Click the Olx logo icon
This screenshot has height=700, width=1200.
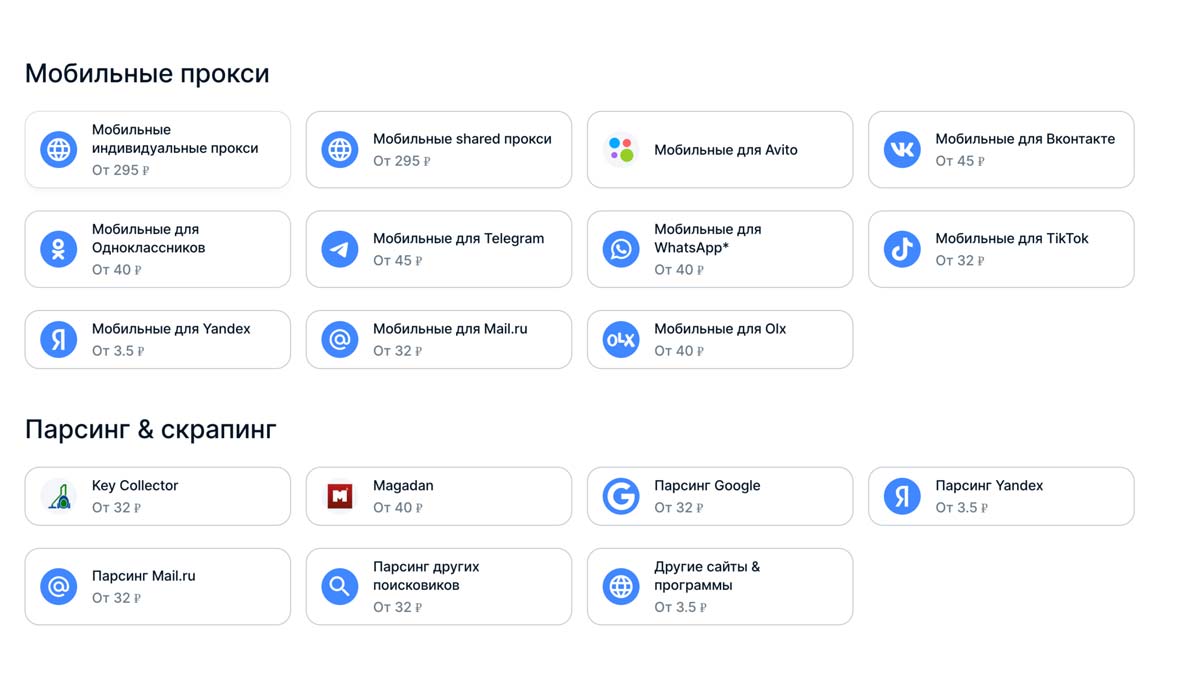[x=621, y=340]
